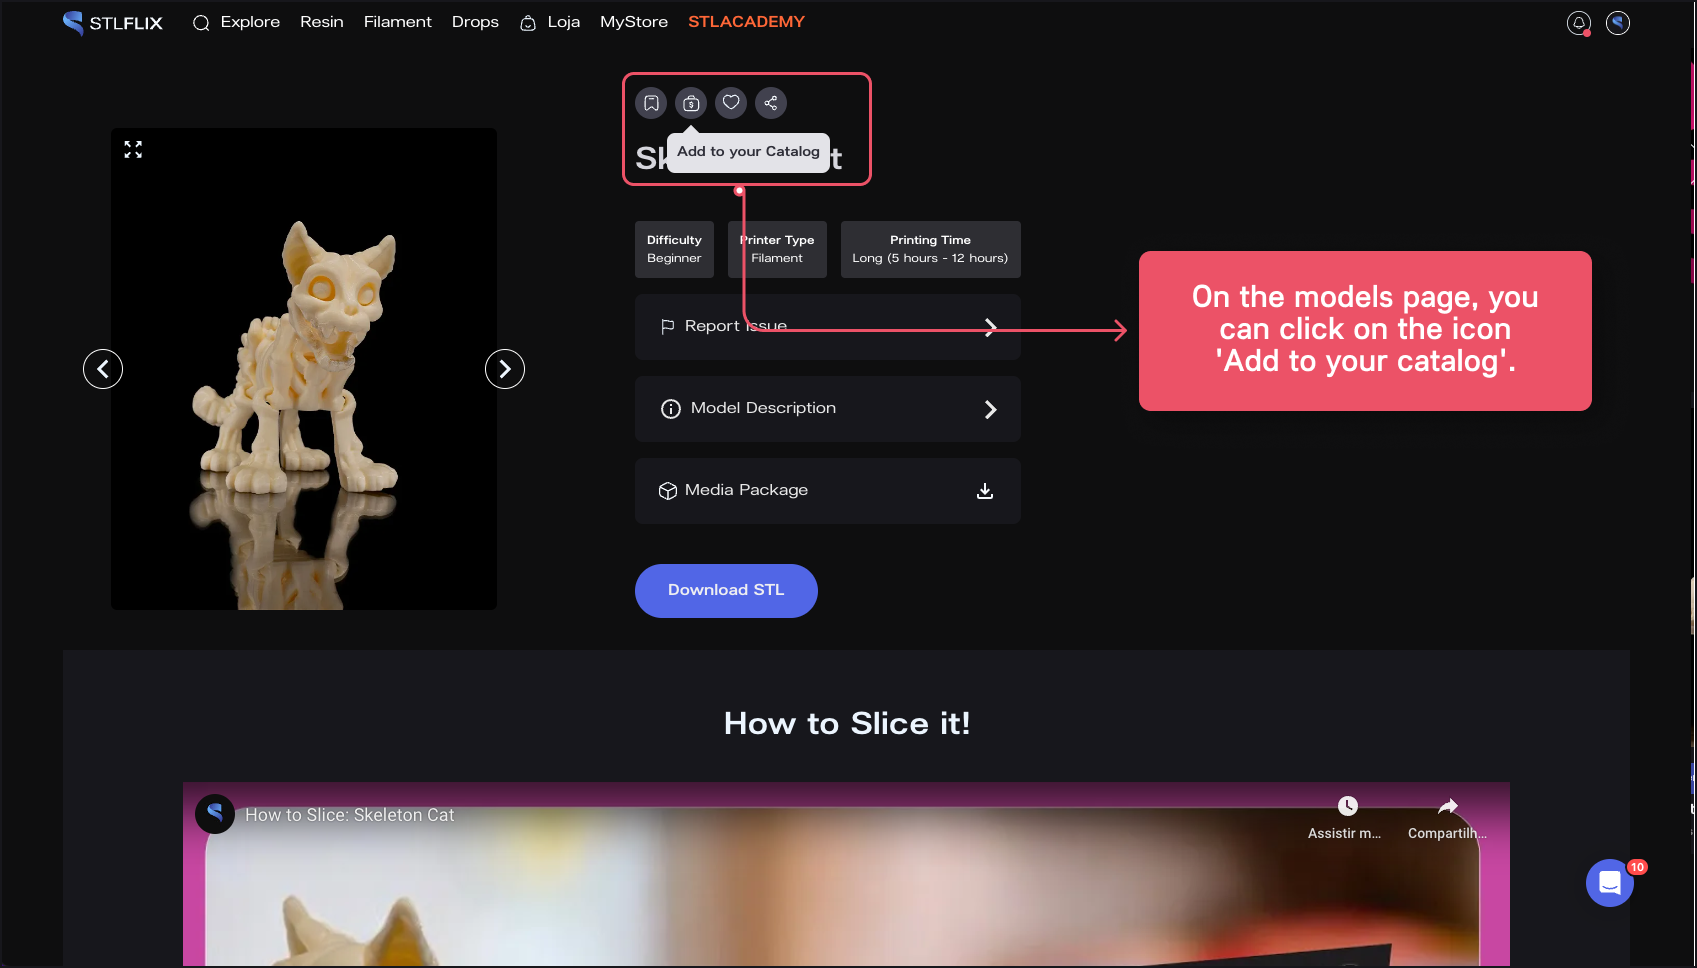Viewport: 1697px width, 968px height.
Task: Open the Intercom chat bubble with 10 messages
Action: click(x=1610, y=883)
